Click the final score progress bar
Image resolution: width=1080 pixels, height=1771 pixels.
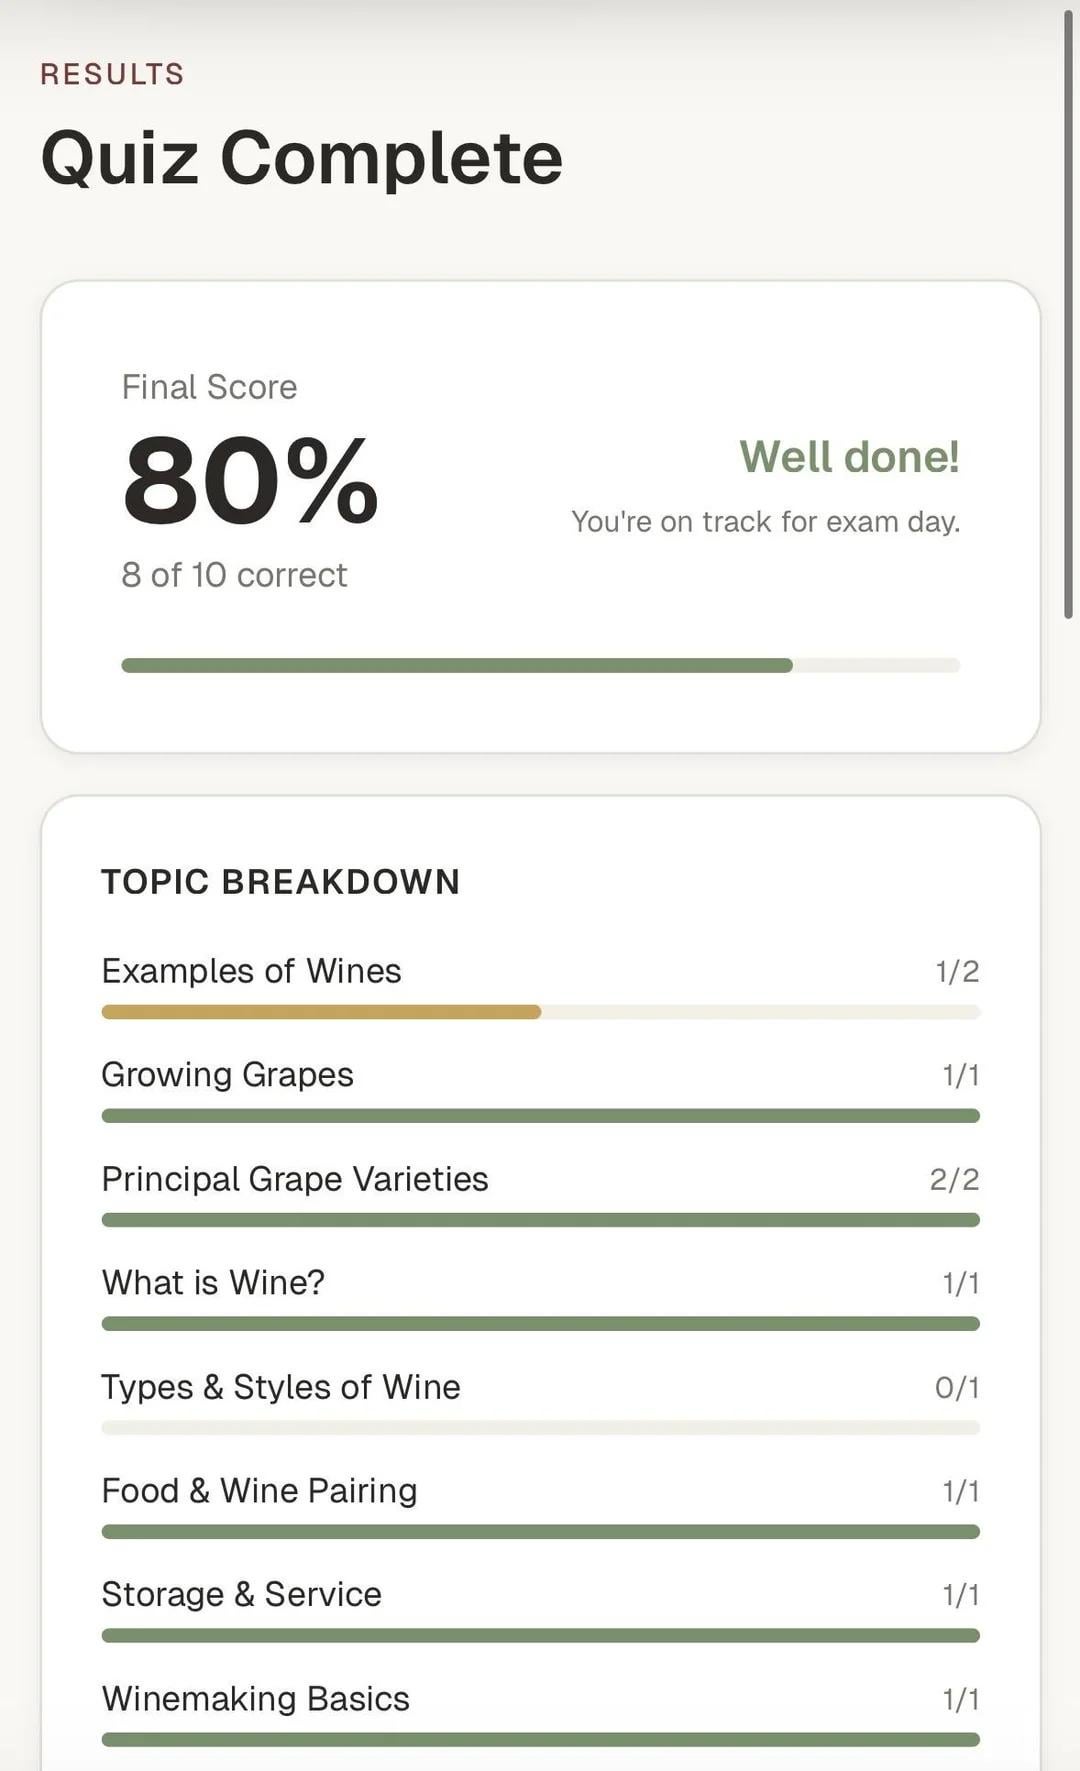[x=540, y=666]
